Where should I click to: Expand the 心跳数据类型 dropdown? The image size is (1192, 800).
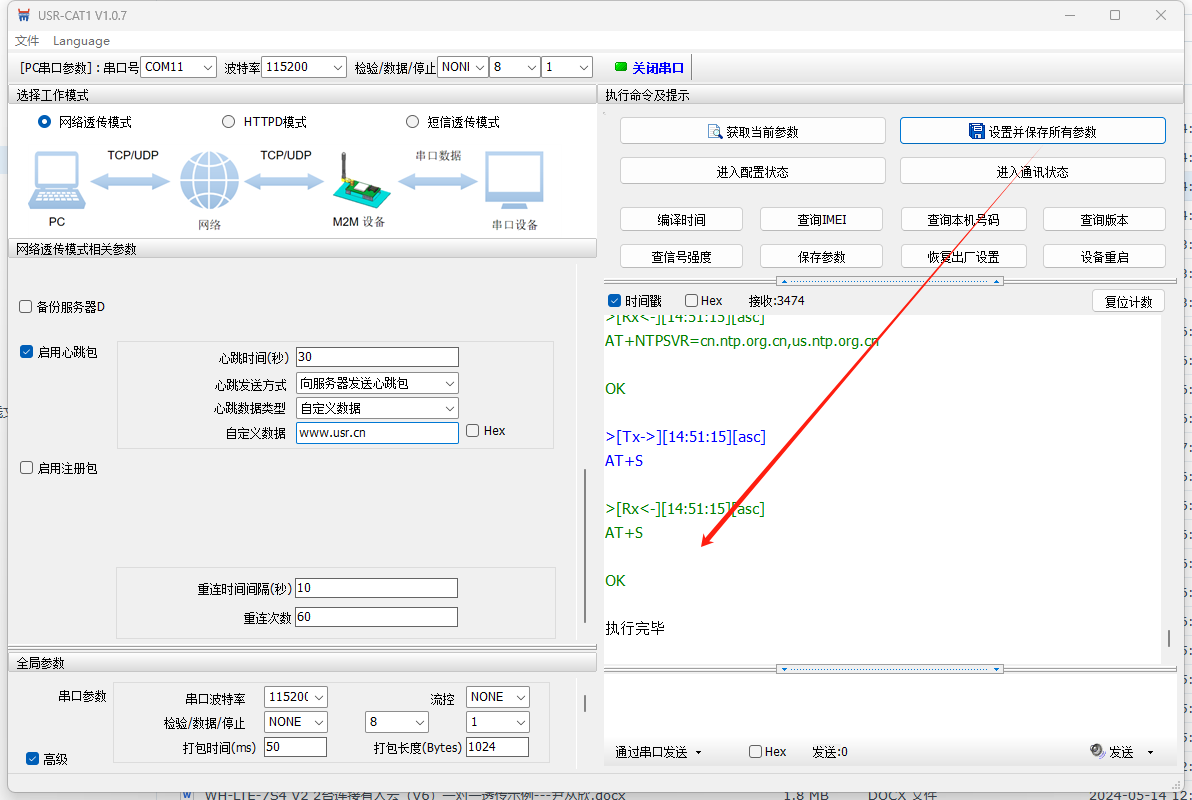coord(449,408)
